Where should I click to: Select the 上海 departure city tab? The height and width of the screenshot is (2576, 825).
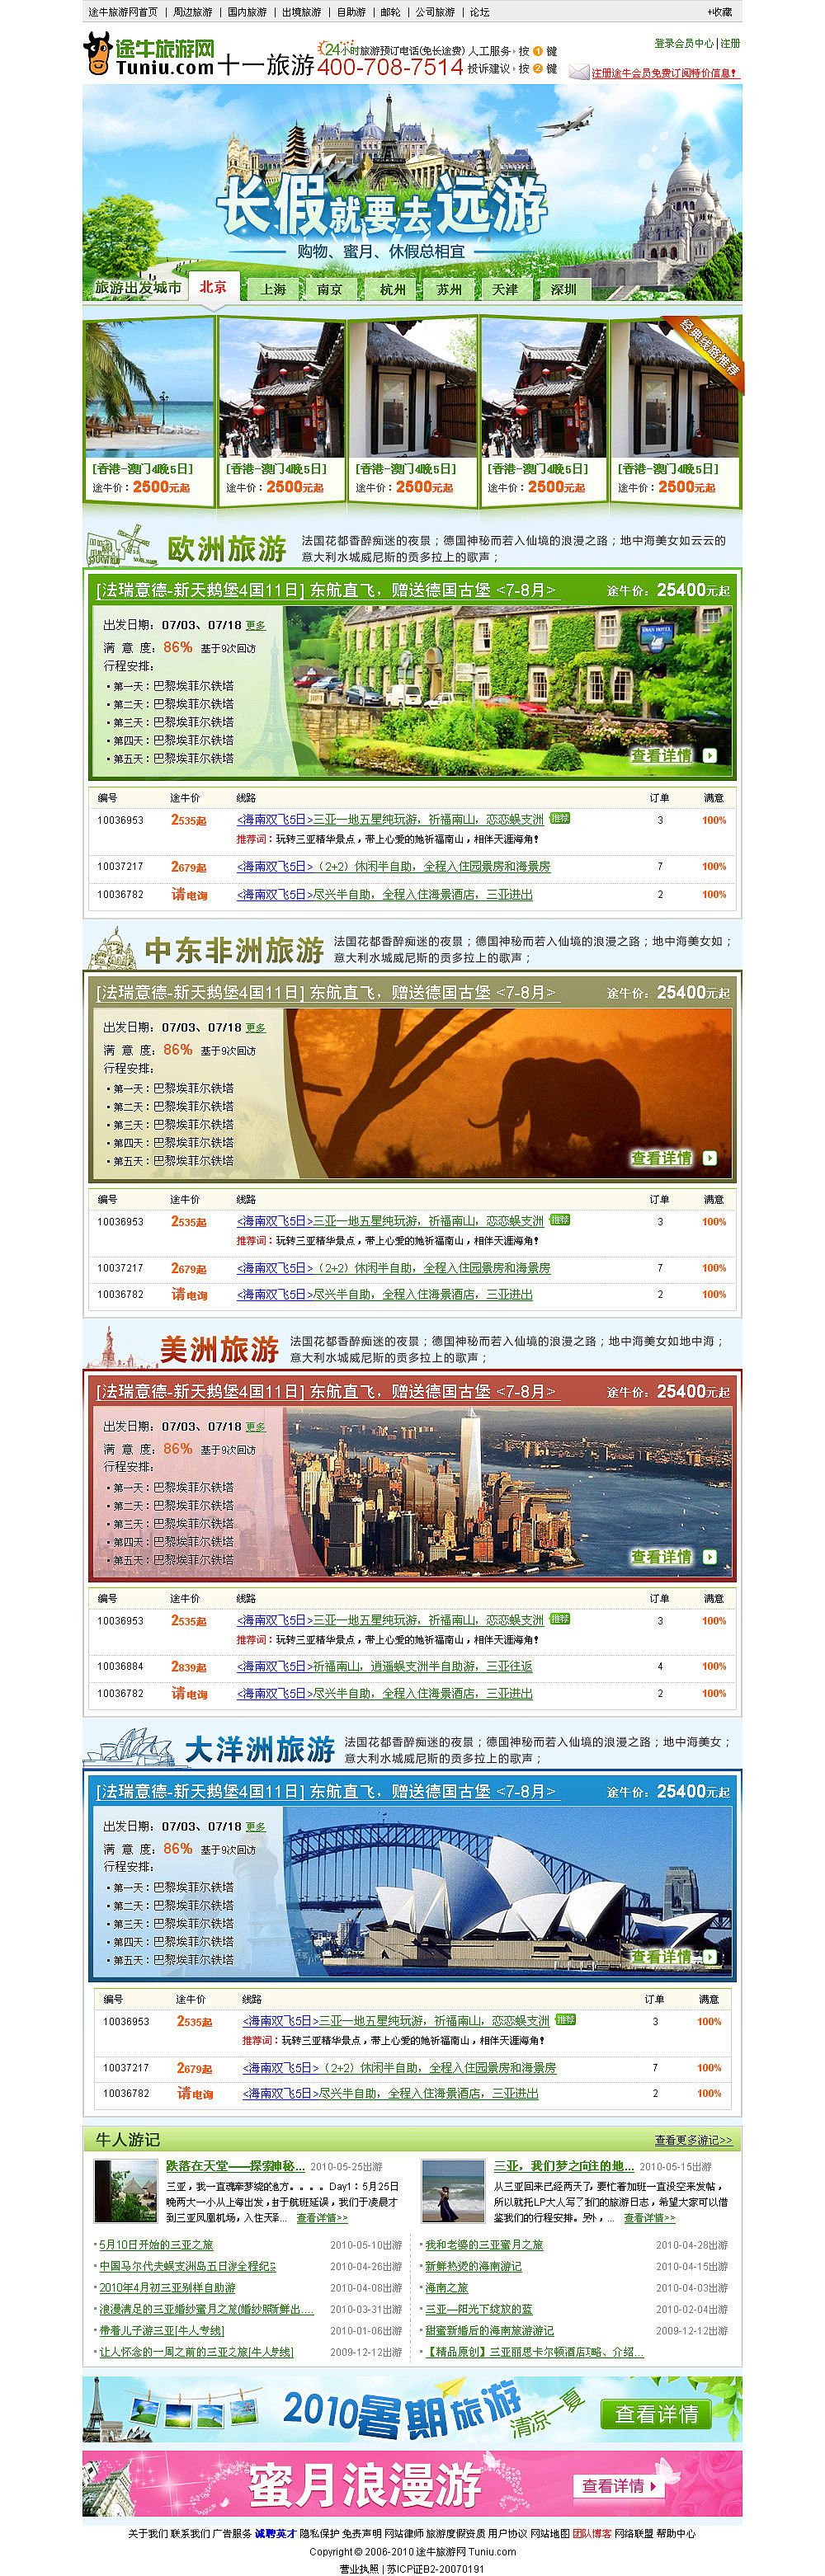(273, 289)
